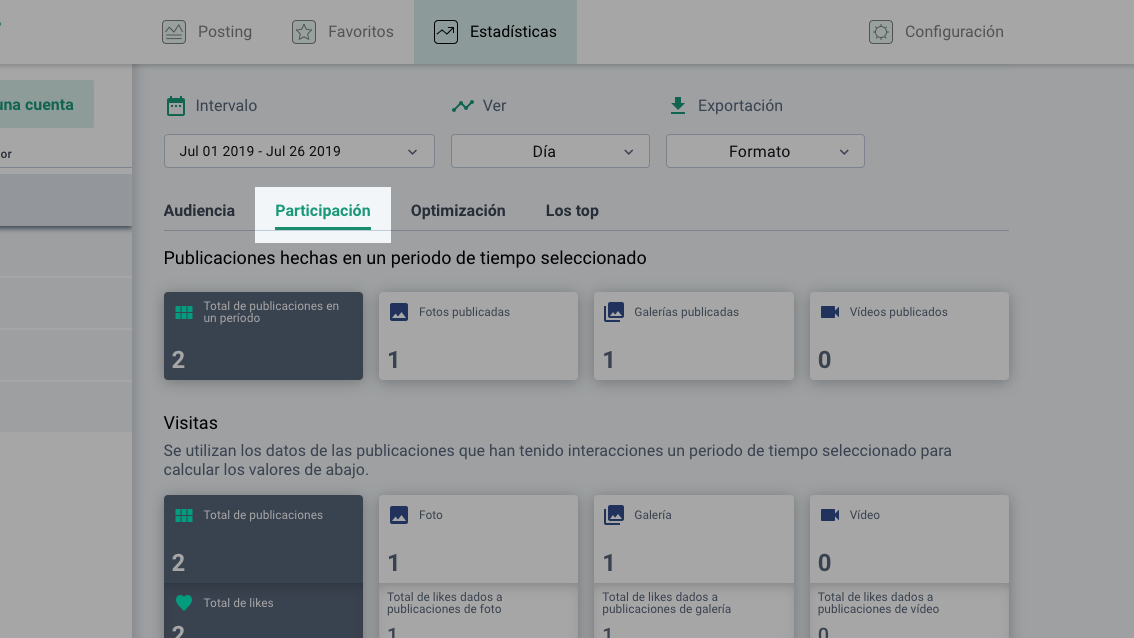Viewport: 1134px width, 638px height.
Task: Click the calendar icon beside Intervalo
Action: point(176,106)
